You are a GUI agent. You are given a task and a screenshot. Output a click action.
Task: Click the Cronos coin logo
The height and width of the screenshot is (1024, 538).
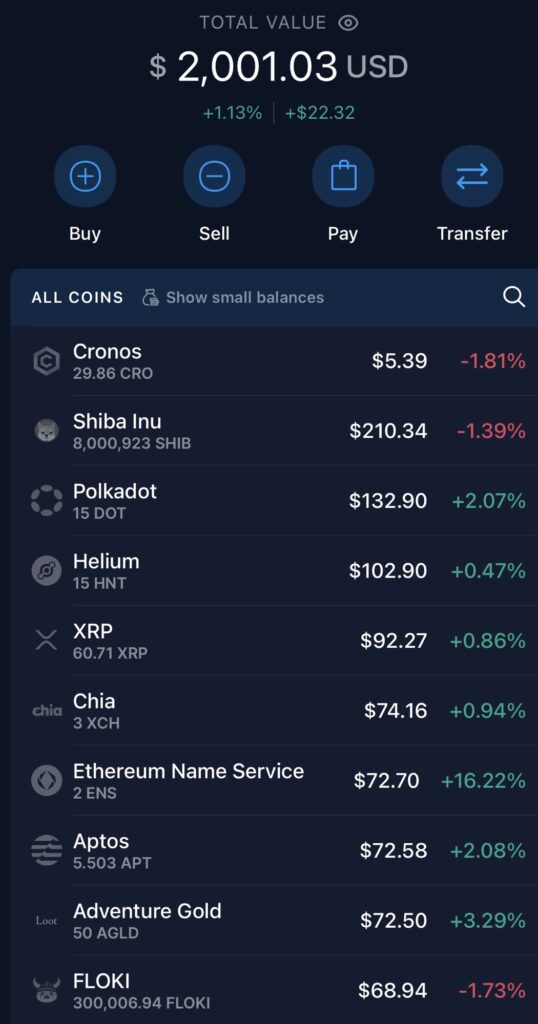point(46,361)
